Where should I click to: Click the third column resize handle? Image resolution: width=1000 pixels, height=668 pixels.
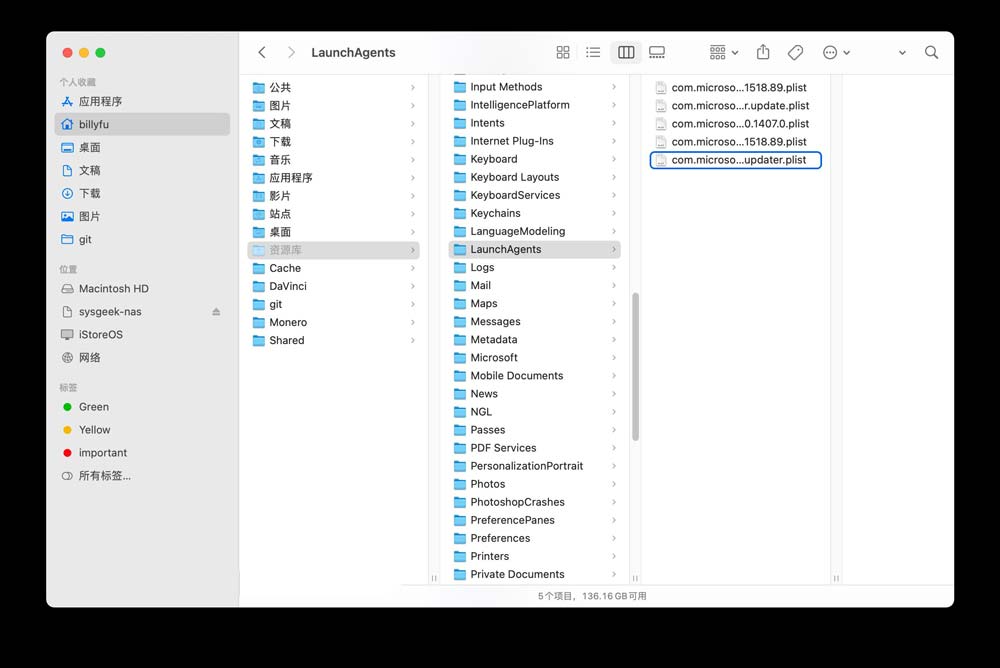[x=835, y=578]
